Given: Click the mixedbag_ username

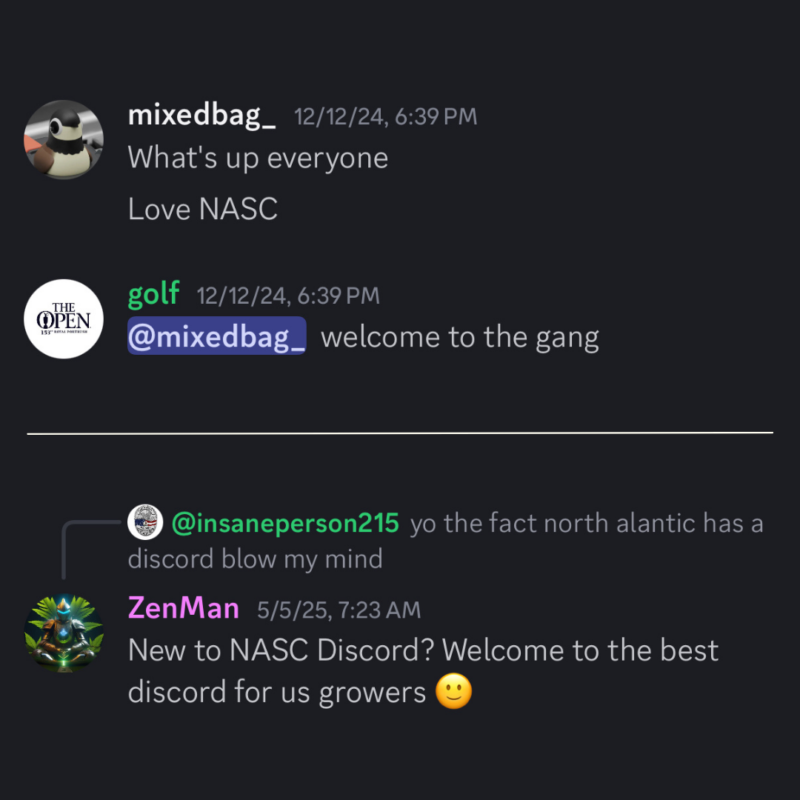Looking at the screenshot, I should pos(202,116).
